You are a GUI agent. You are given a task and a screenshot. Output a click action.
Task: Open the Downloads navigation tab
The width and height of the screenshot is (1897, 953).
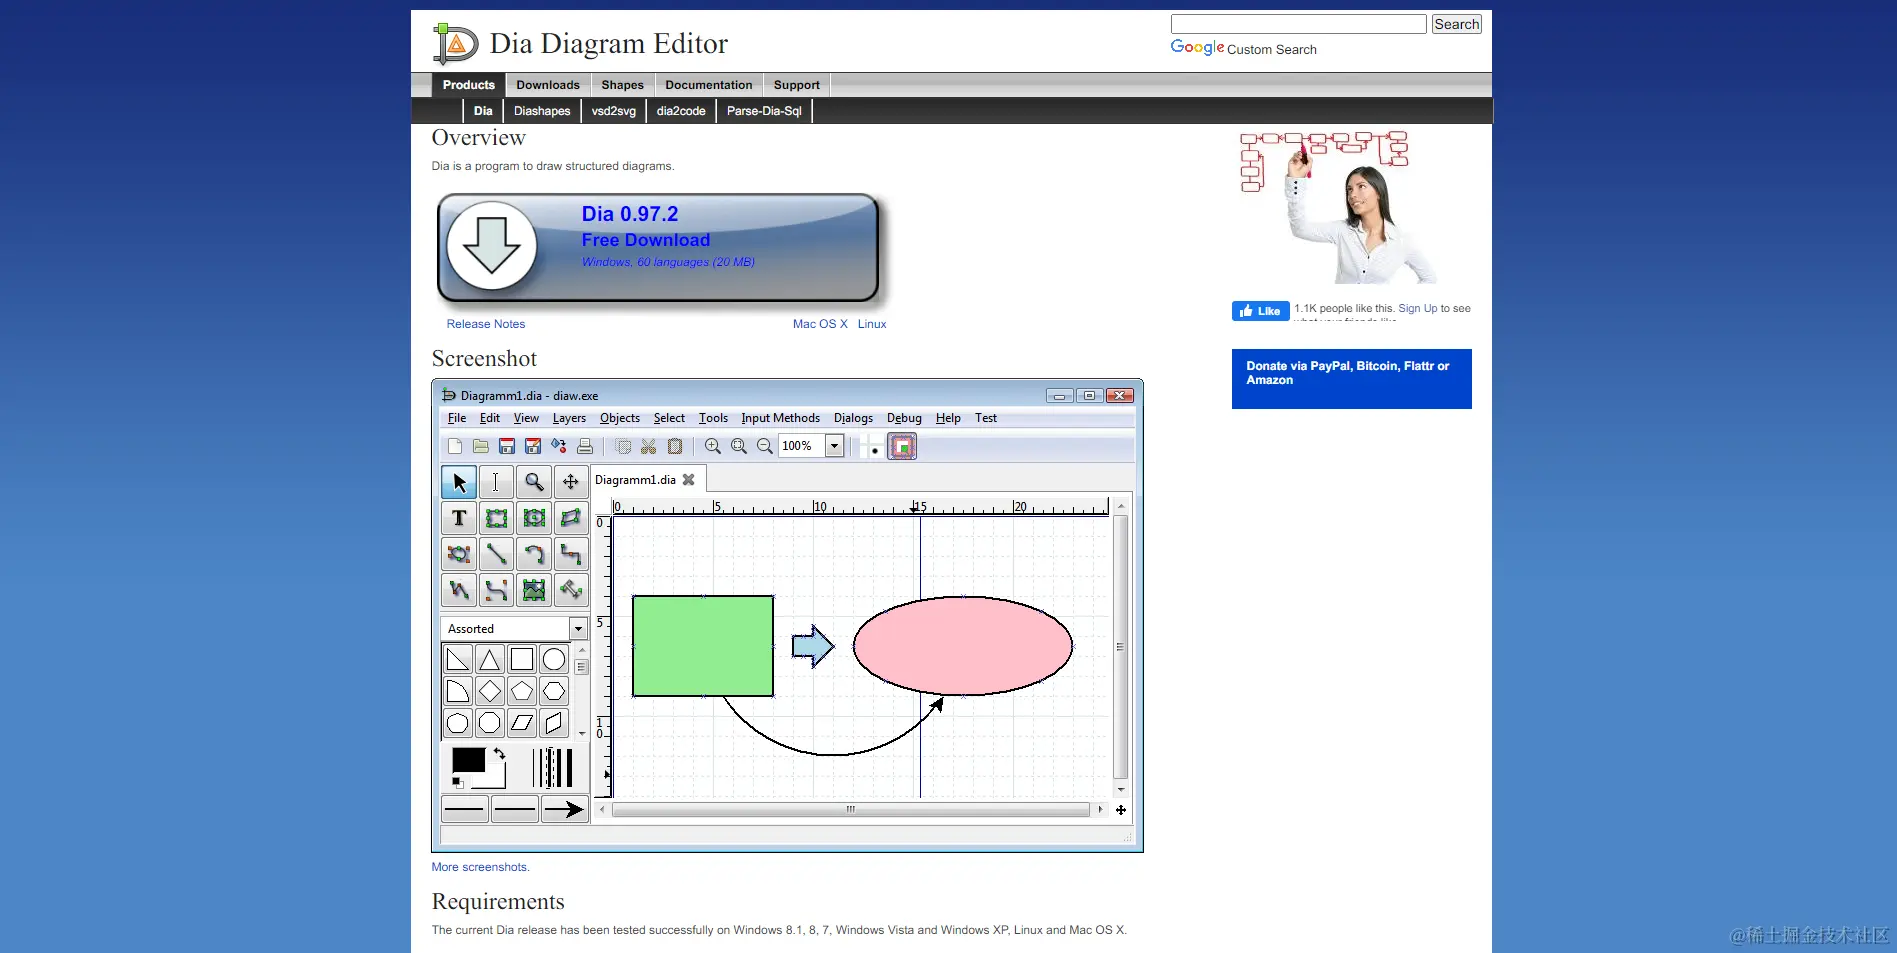(548, 85)
